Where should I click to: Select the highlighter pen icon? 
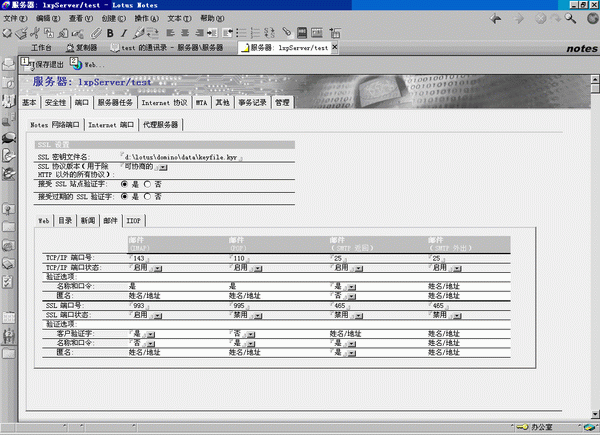click(x=139, y=33)
